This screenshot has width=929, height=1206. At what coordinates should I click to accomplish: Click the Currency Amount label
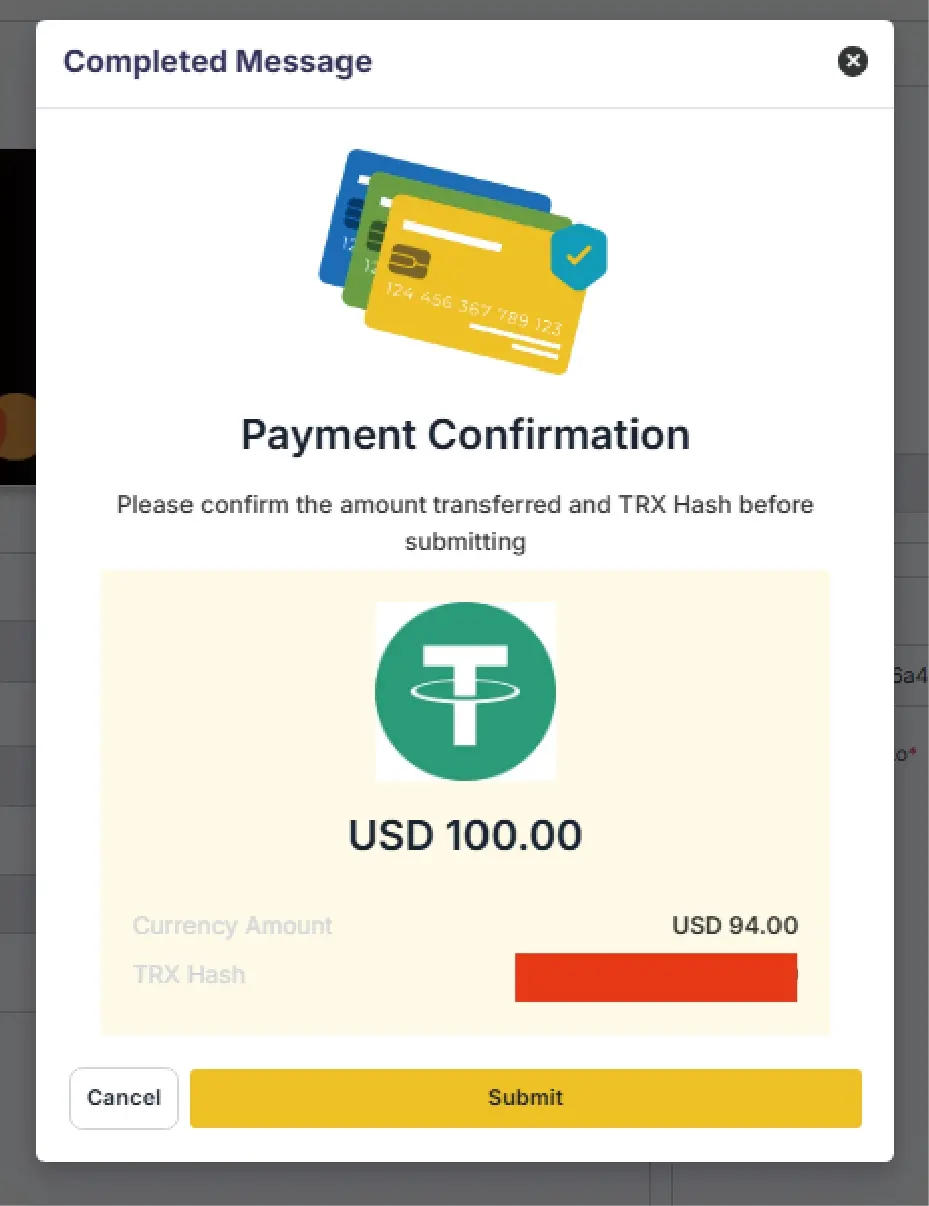pyautogui.click(x=232, y=926)
